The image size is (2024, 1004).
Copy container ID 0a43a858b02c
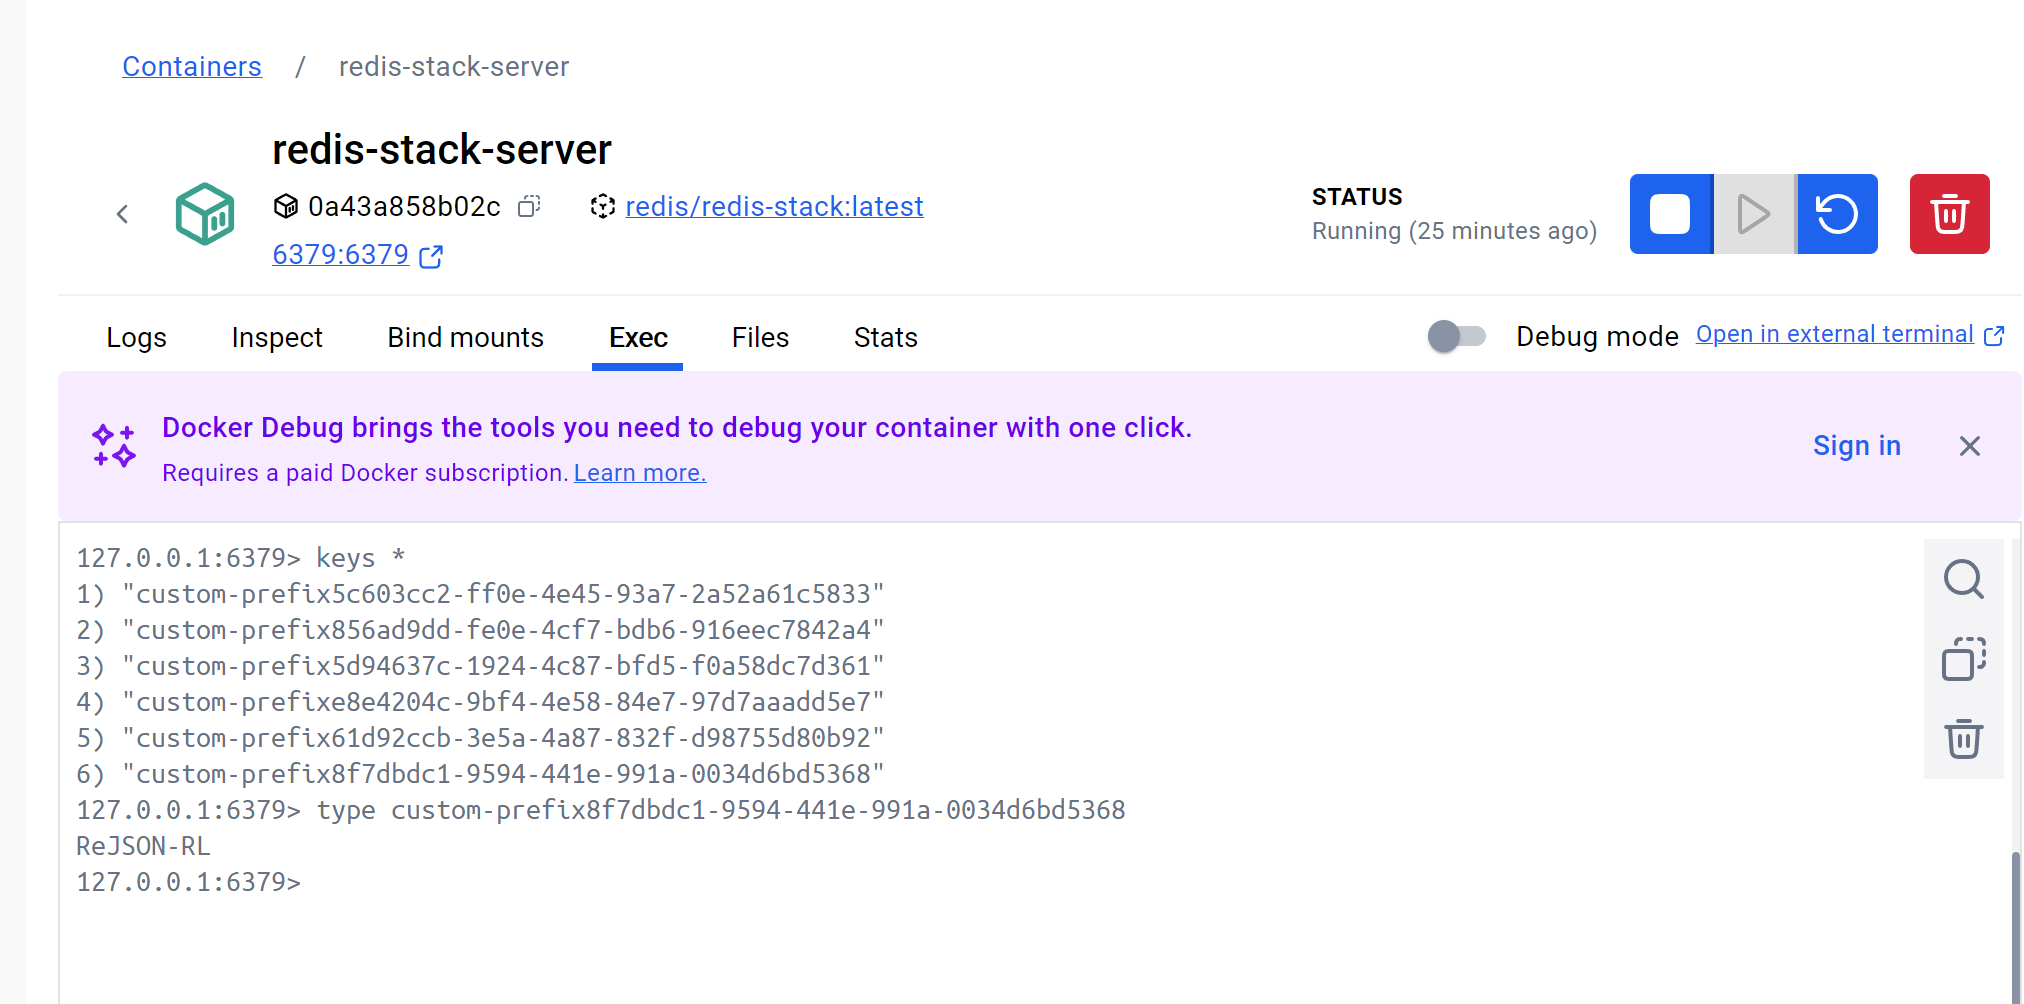point(529,206)
